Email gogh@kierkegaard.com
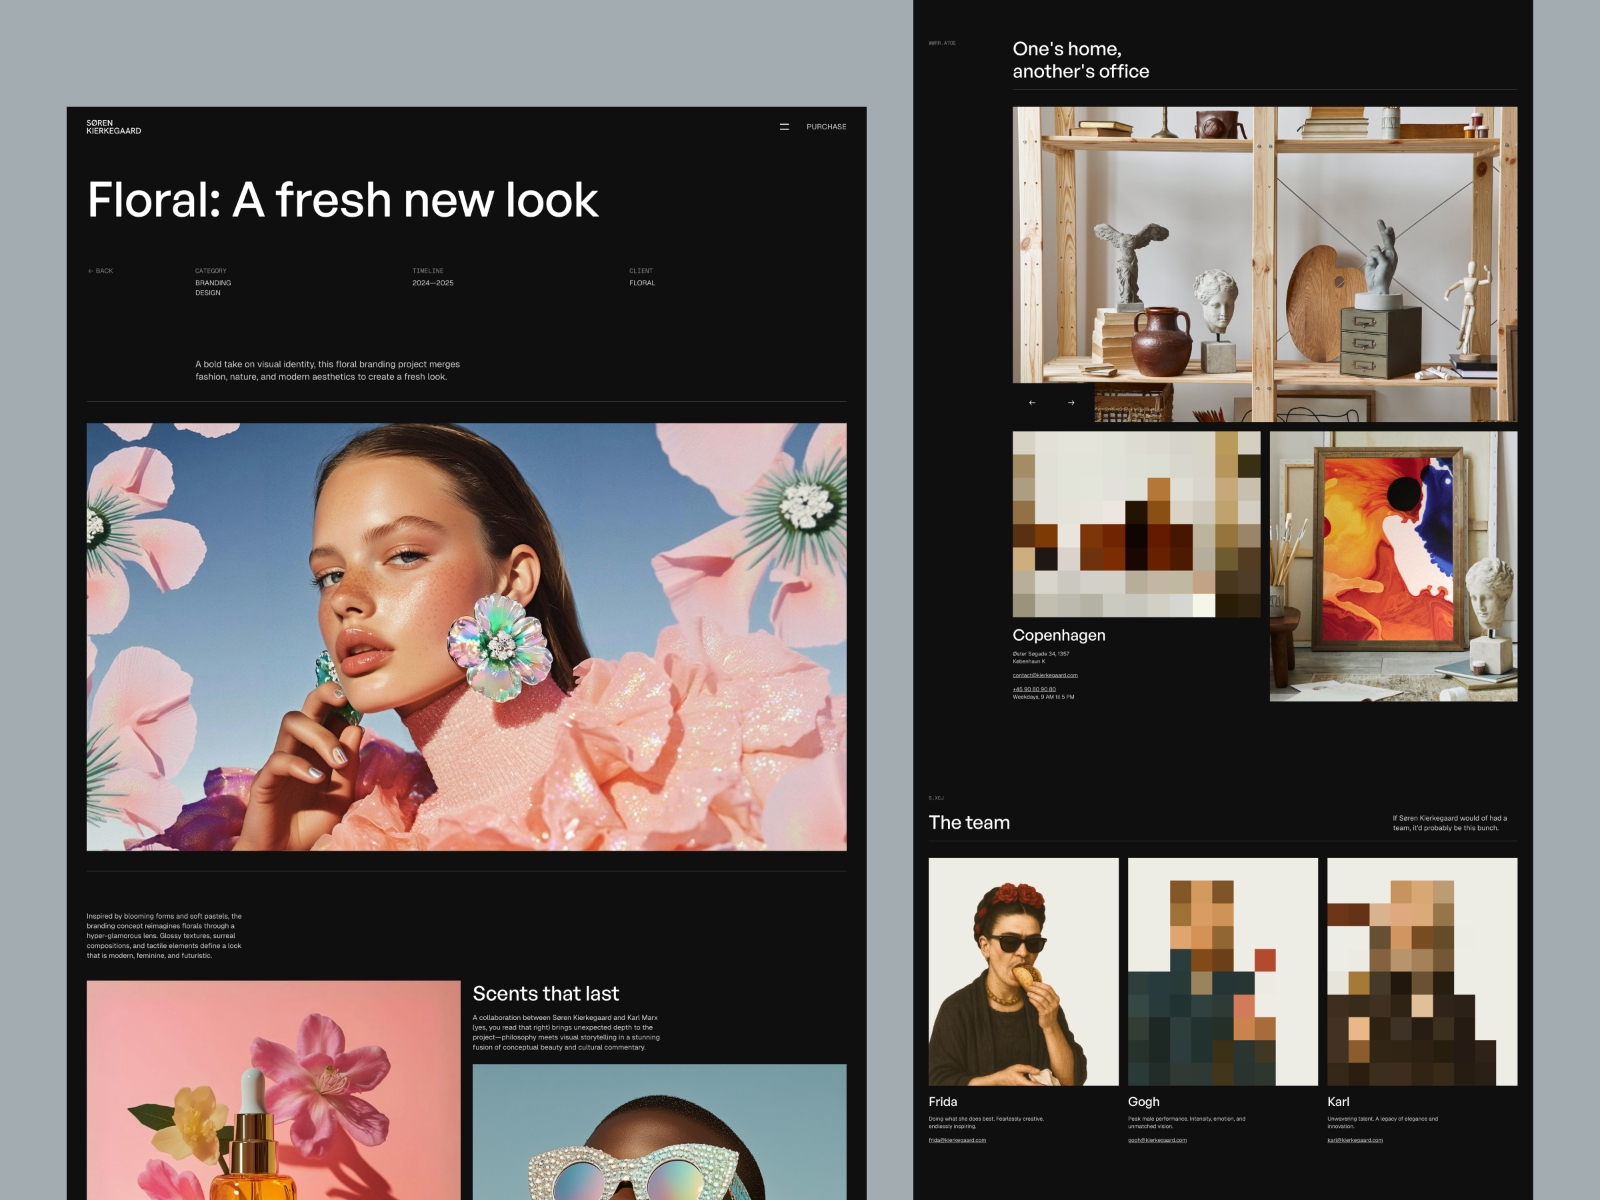This screenshot has height=1200, width=1600. 1157,1140
